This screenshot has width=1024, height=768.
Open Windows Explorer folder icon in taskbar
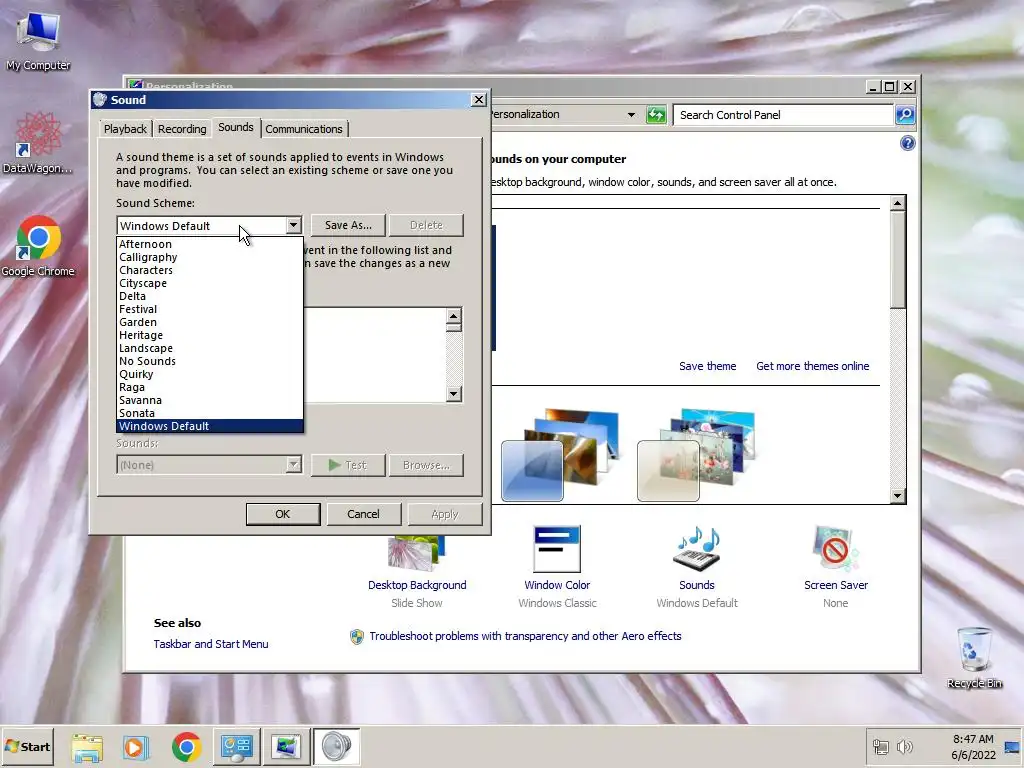(87, 746)
